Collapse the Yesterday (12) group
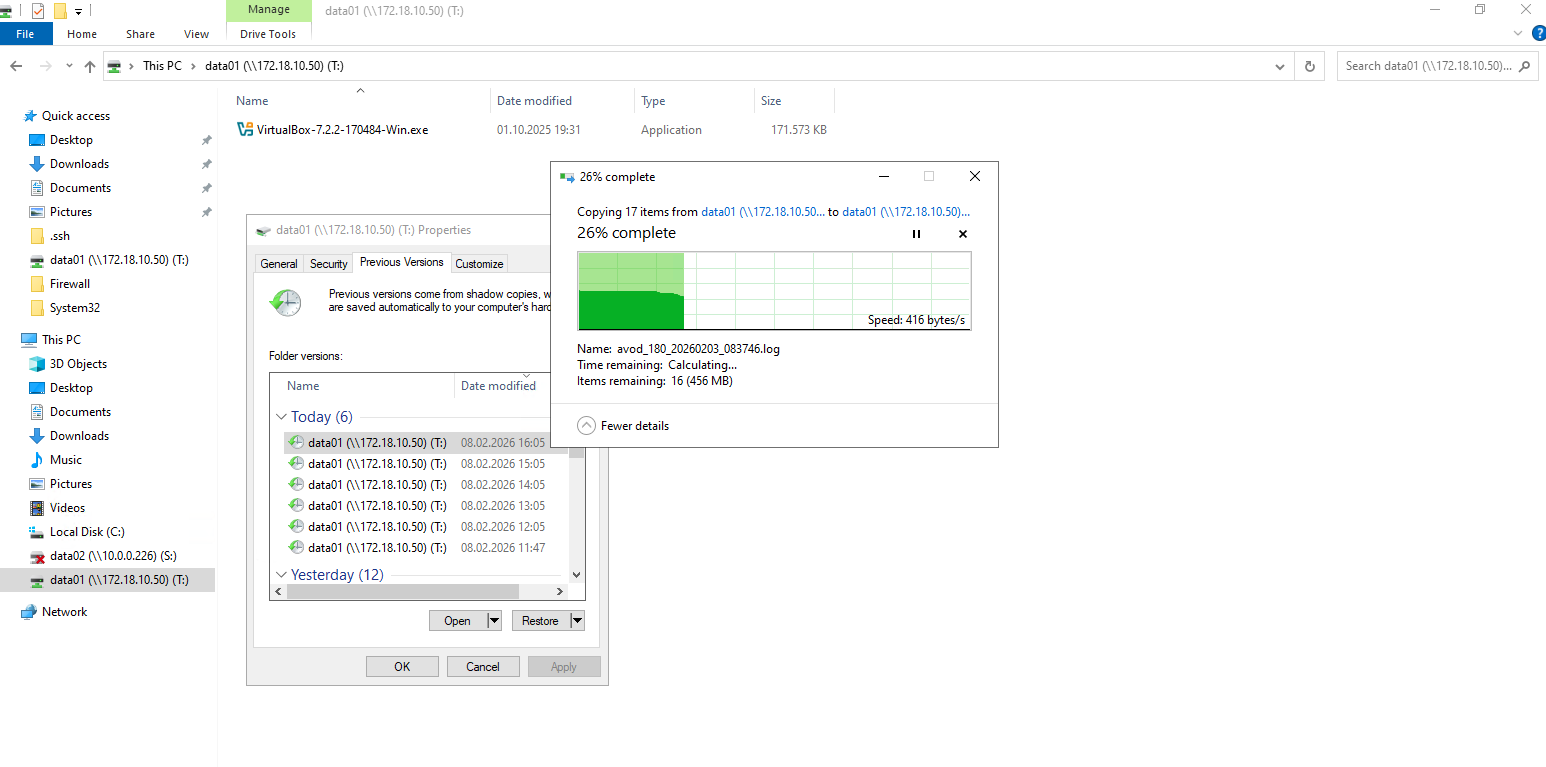1546x767 pixels. [281, 575]
